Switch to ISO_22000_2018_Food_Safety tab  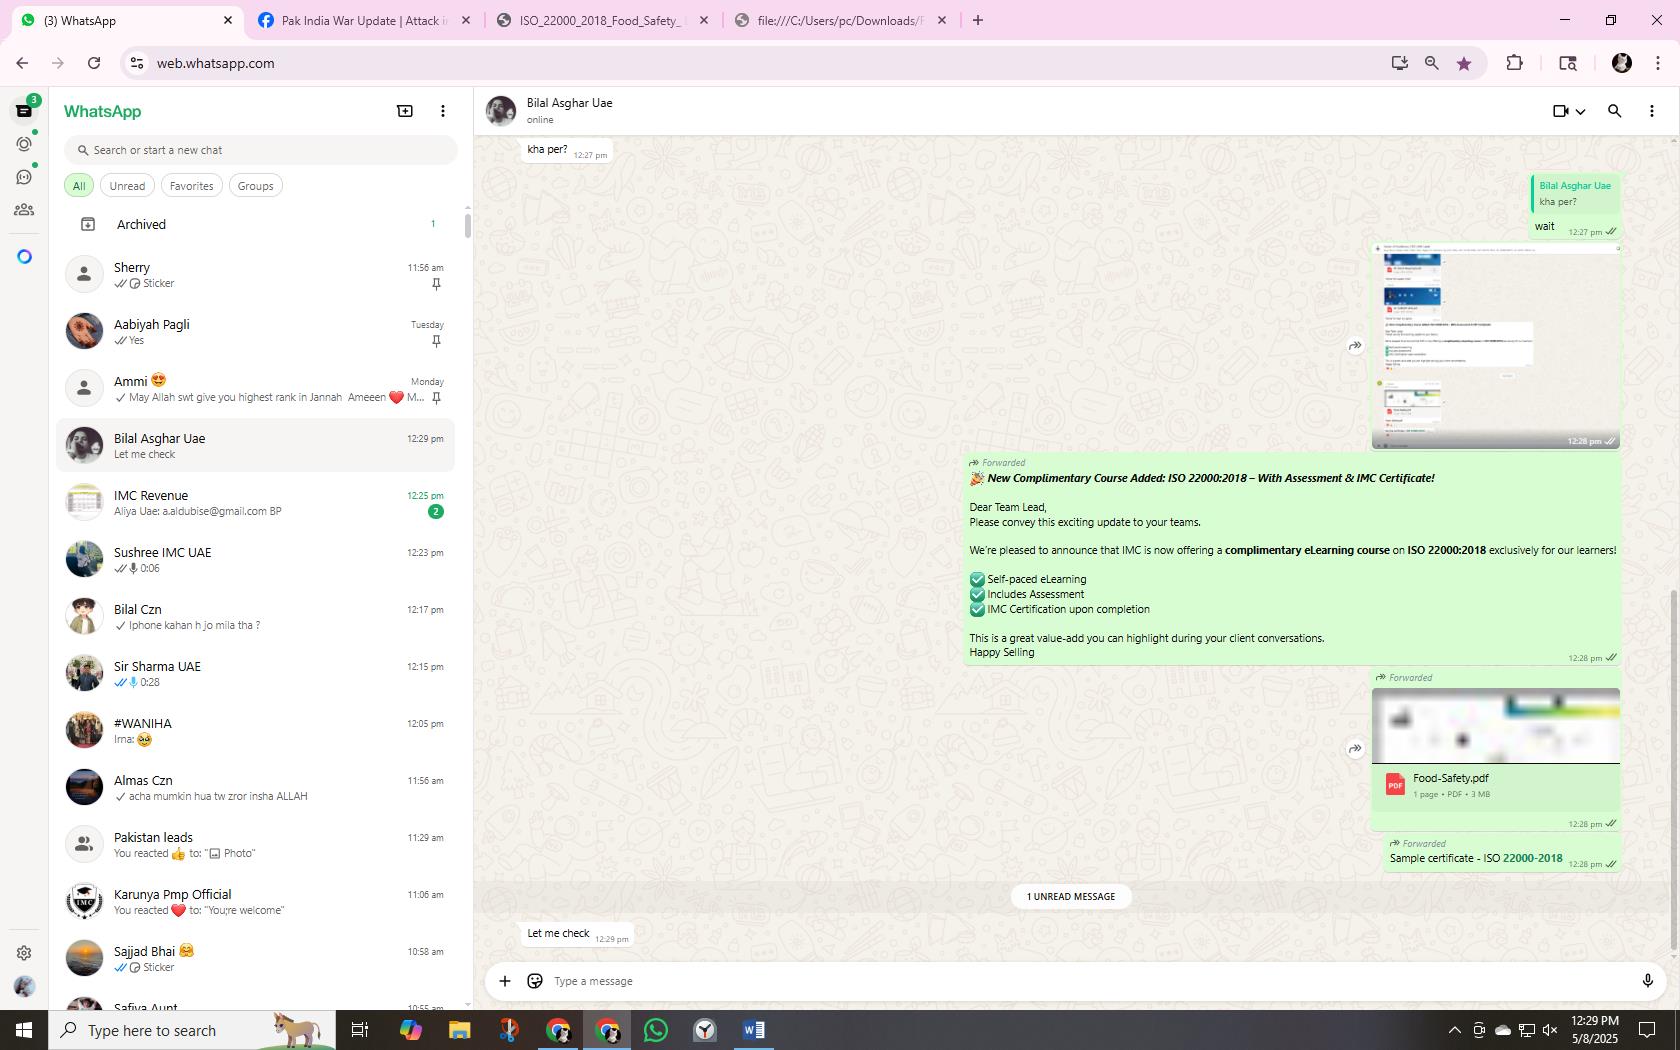click(600, 20)
